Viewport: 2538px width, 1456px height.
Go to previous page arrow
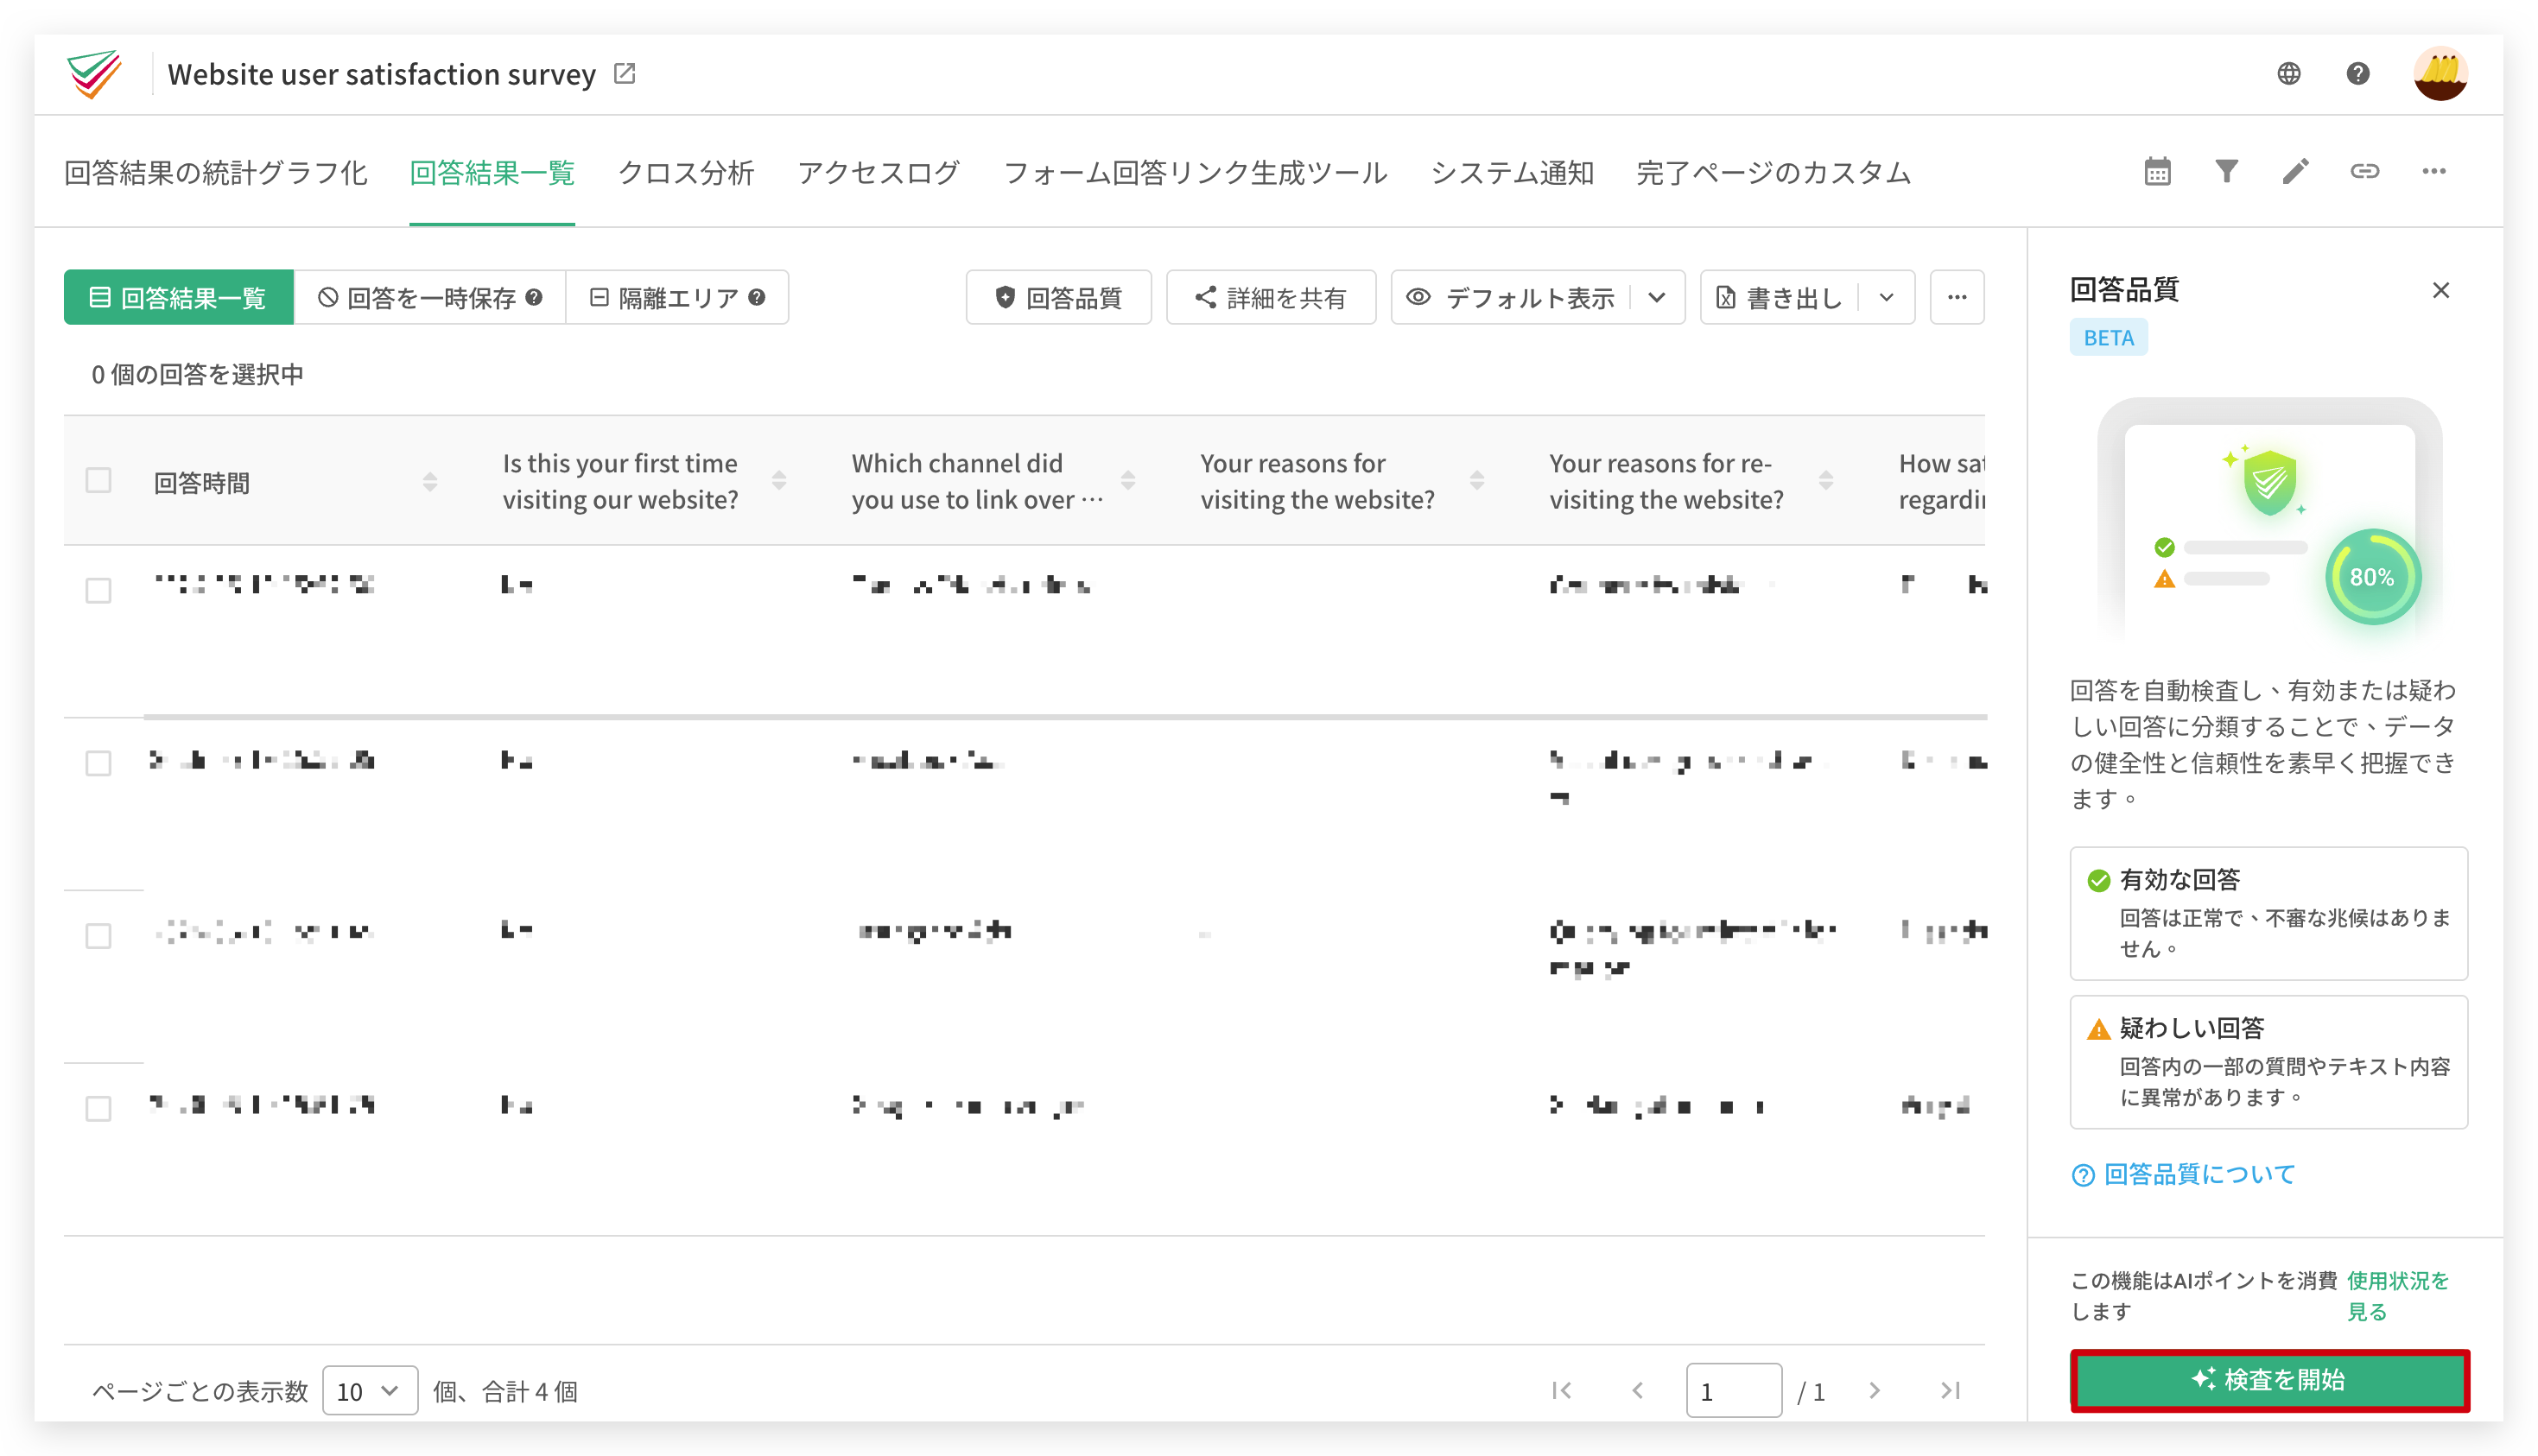(1638, 1390)
